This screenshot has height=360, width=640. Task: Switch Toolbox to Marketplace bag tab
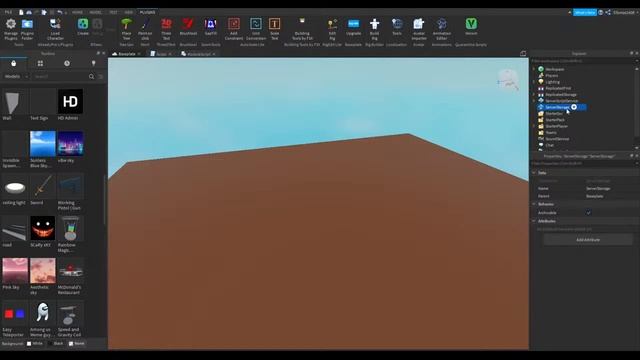[x=13, y=63]
